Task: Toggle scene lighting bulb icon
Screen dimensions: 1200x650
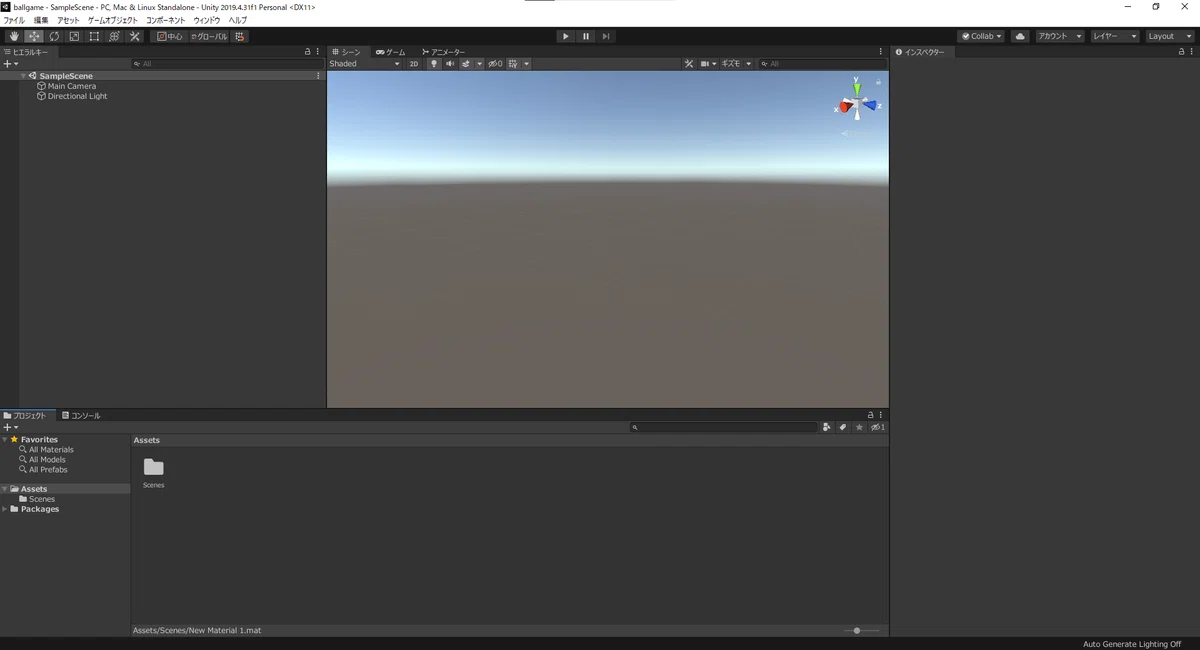Action: tap(434, 64)
